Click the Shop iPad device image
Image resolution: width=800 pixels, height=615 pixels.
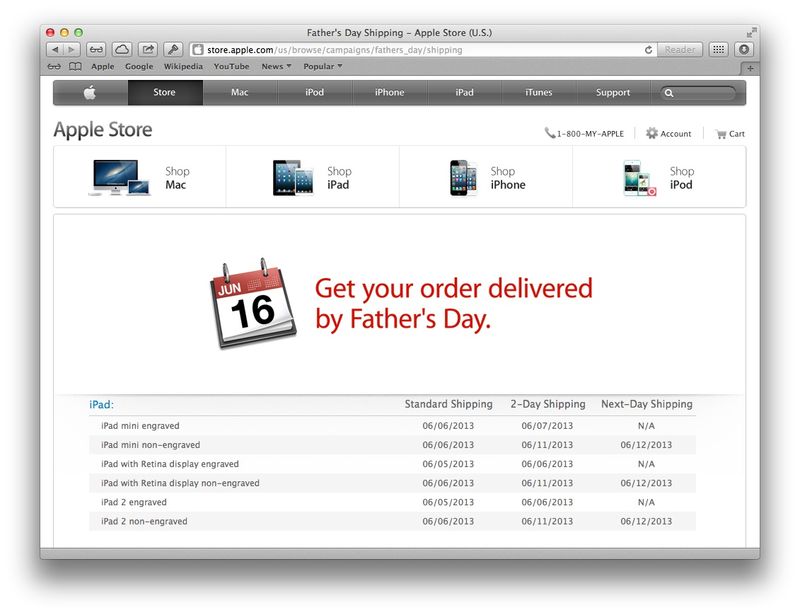tap(293, 178)
